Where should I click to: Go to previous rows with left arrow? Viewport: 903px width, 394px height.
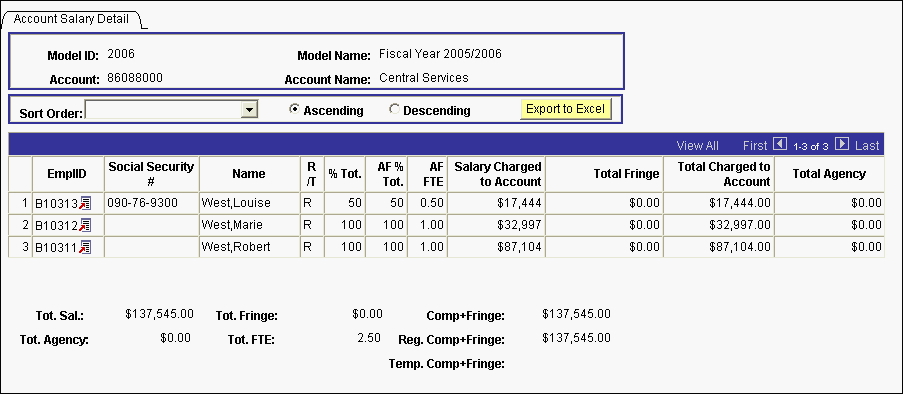[x=779, y=144]
